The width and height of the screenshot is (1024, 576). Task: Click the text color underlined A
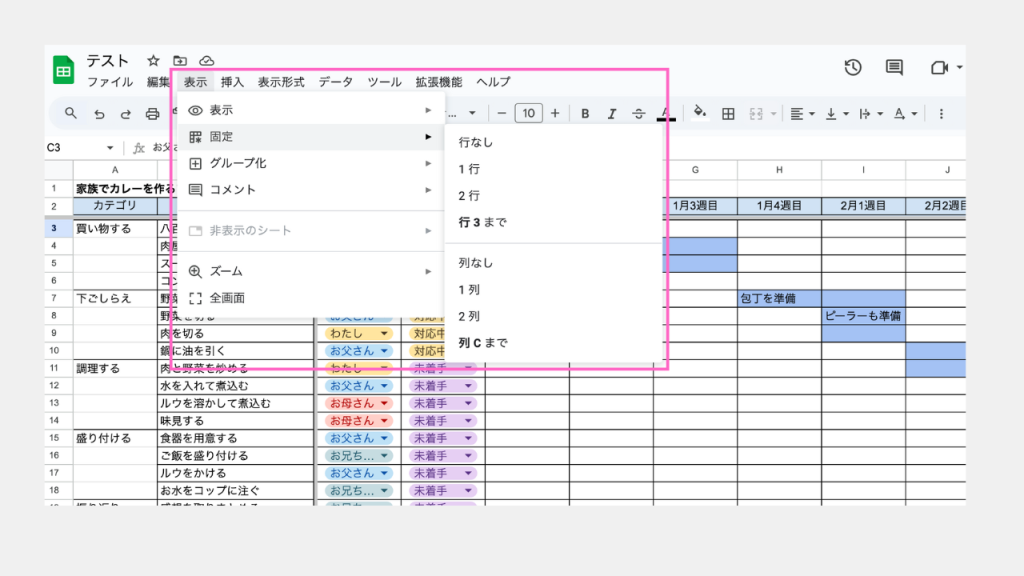pyautogui.click(x=666, y=113)
